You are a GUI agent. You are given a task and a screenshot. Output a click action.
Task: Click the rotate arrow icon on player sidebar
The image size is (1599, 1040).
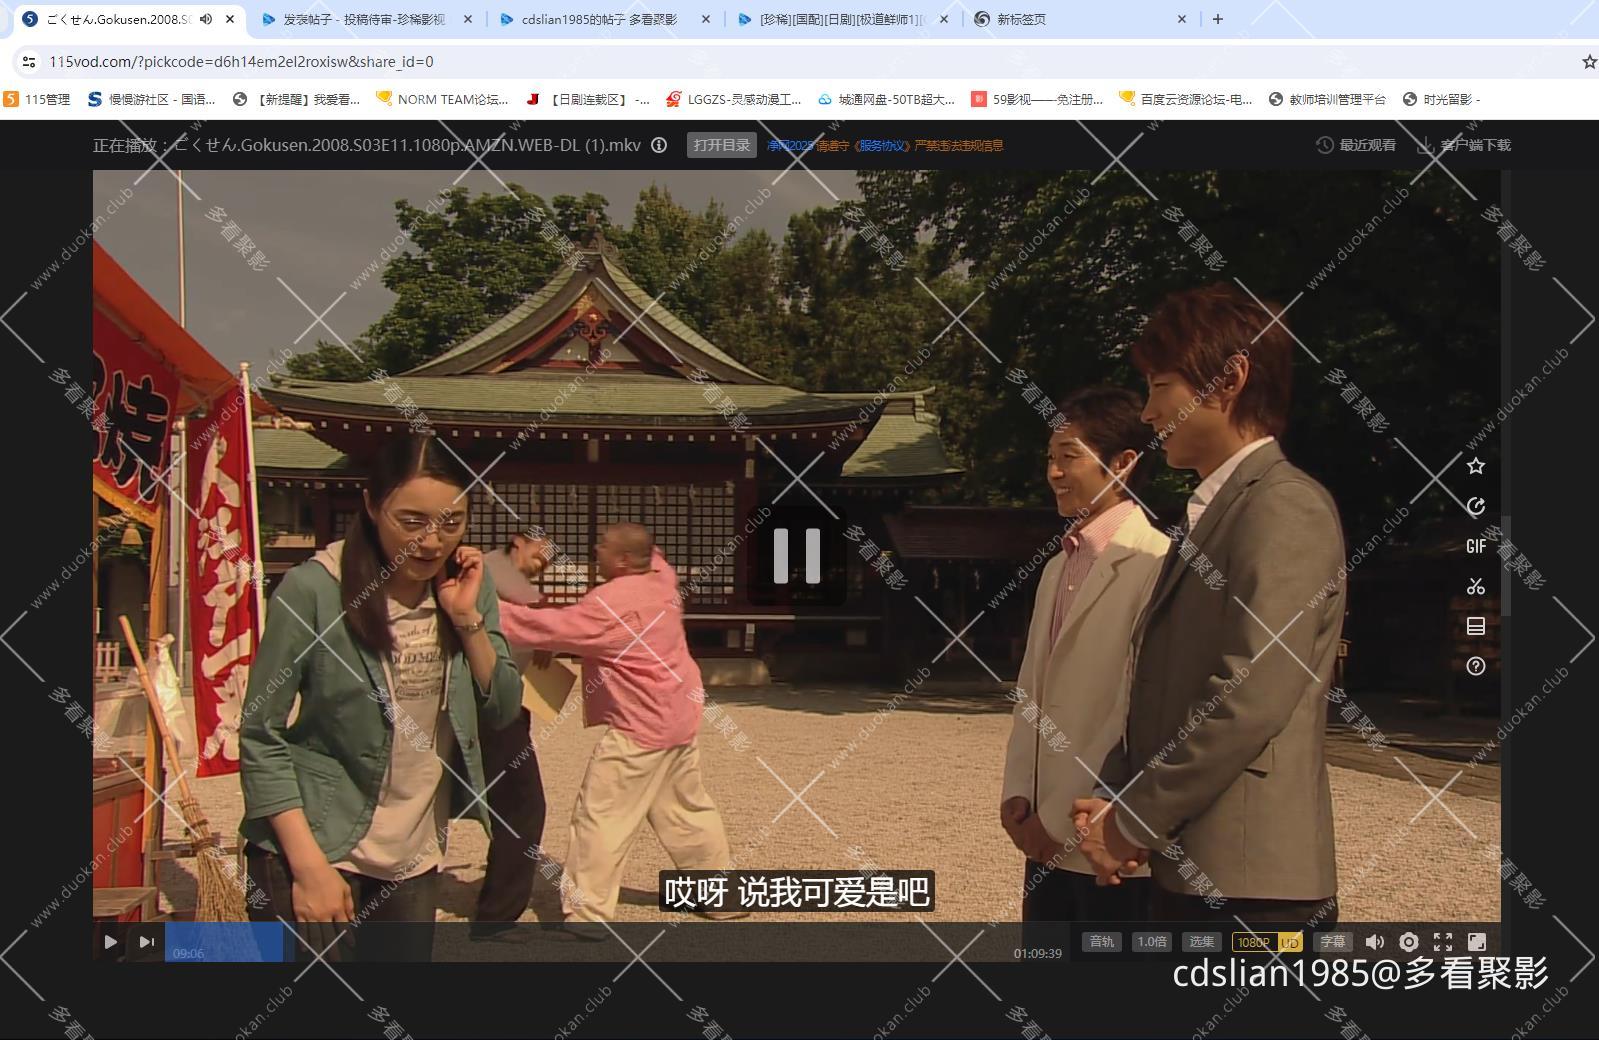pos(1475,506)
